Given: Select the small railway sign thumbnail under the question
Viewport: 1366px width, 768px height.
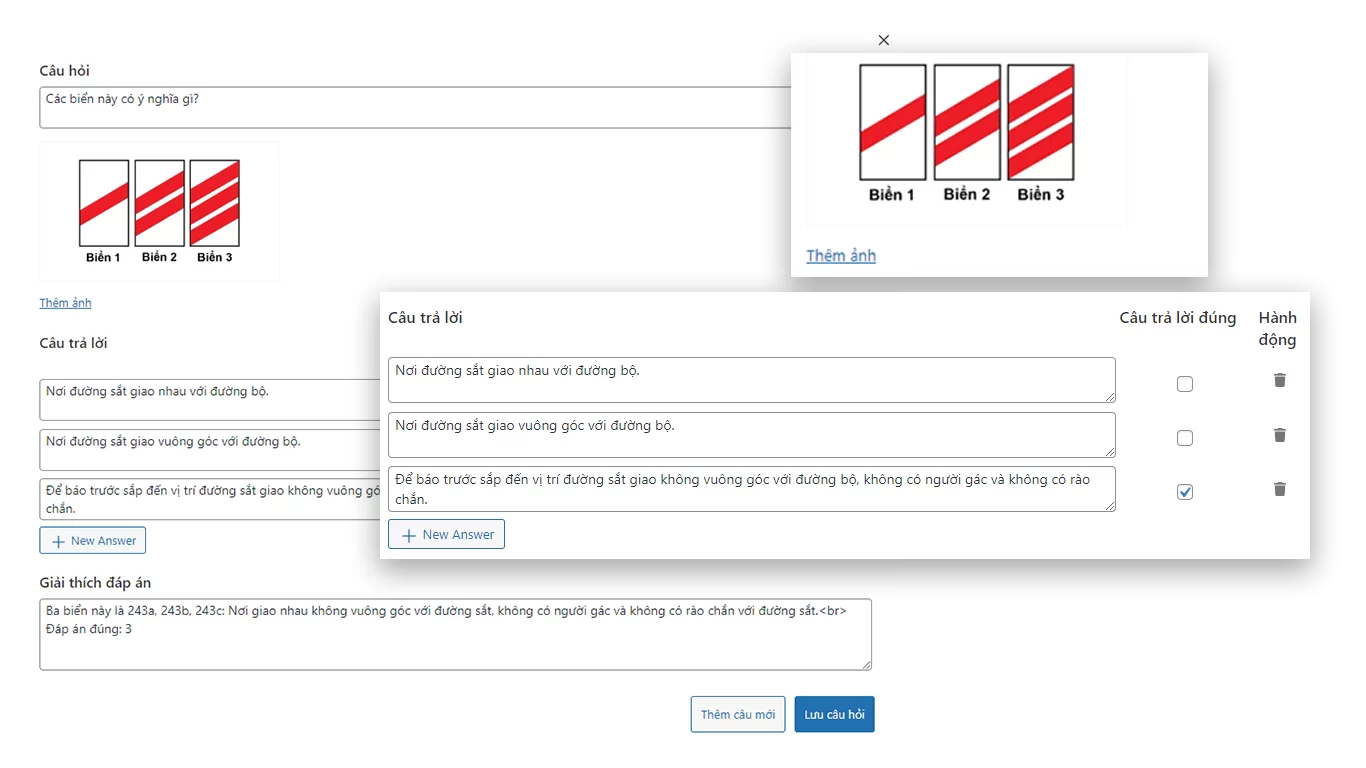Looking at the screenshot, I should (x=159, y=211).
